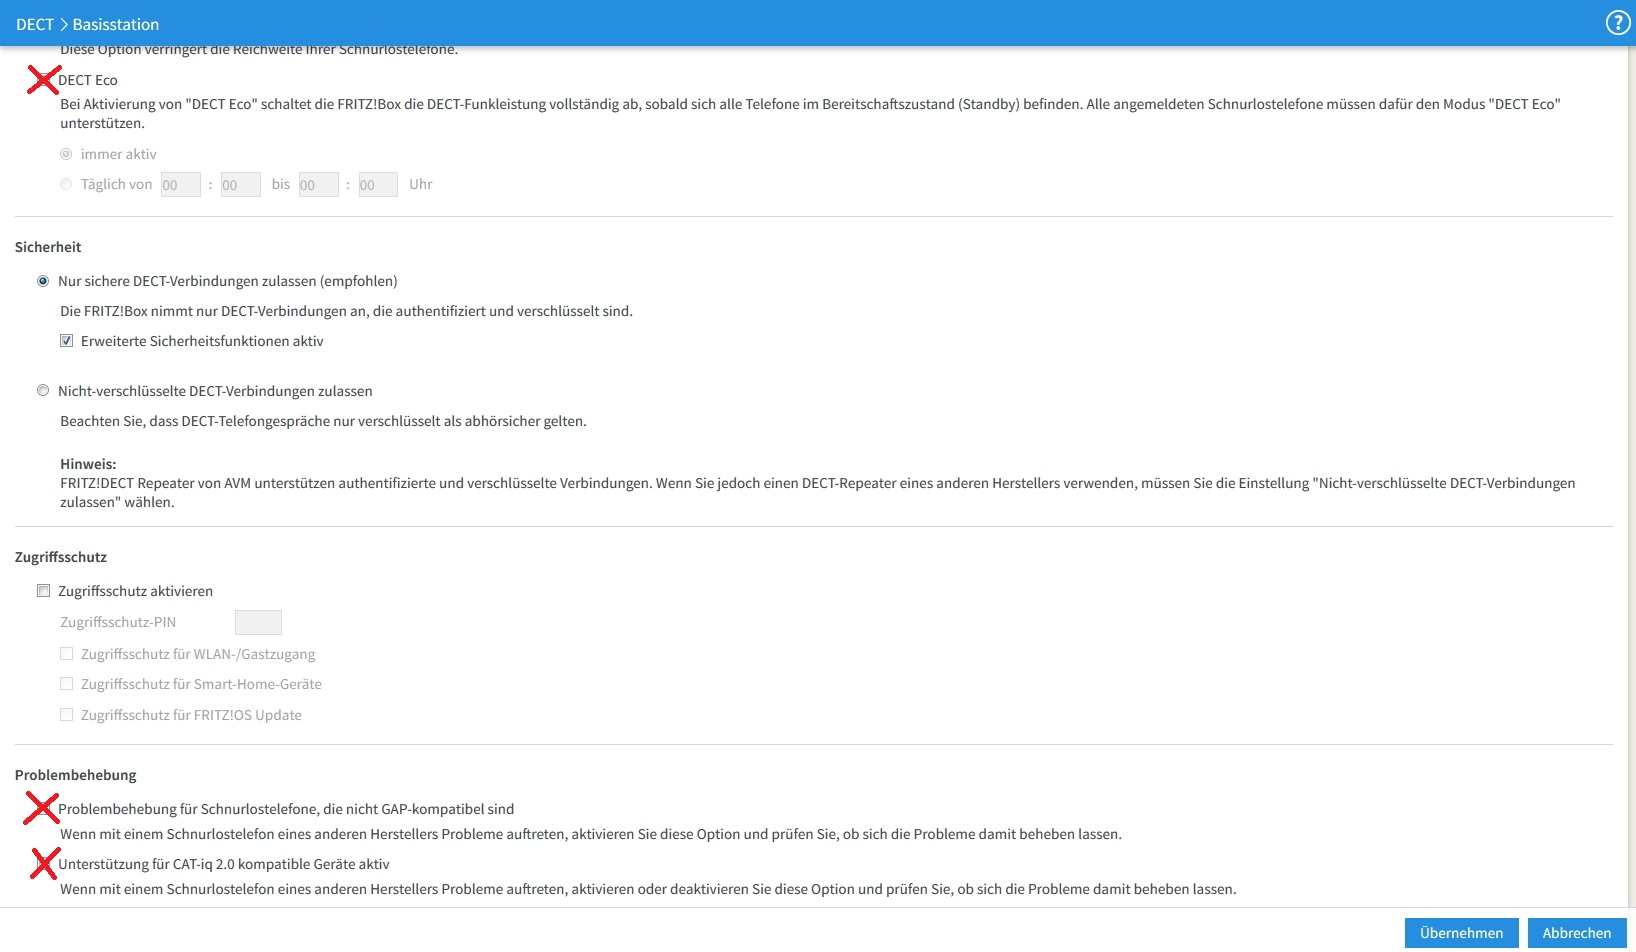Screen dimensions: 1636x952
Task: Click the Übernehmen button
Action: (1461, 933)
